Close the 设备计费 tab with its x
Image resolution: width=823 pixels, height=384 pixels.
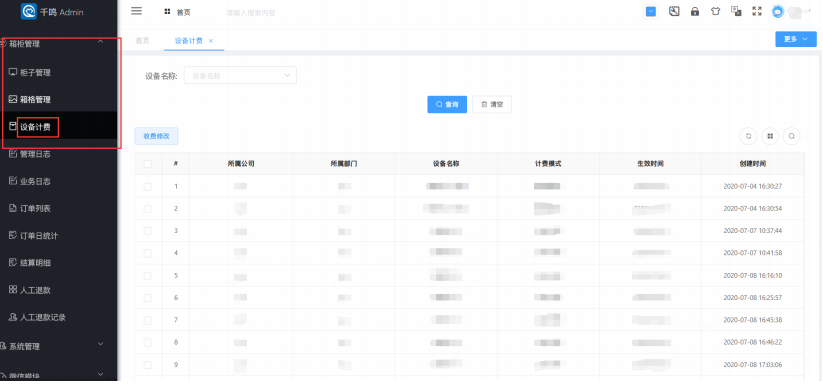(x=211, y=40)
